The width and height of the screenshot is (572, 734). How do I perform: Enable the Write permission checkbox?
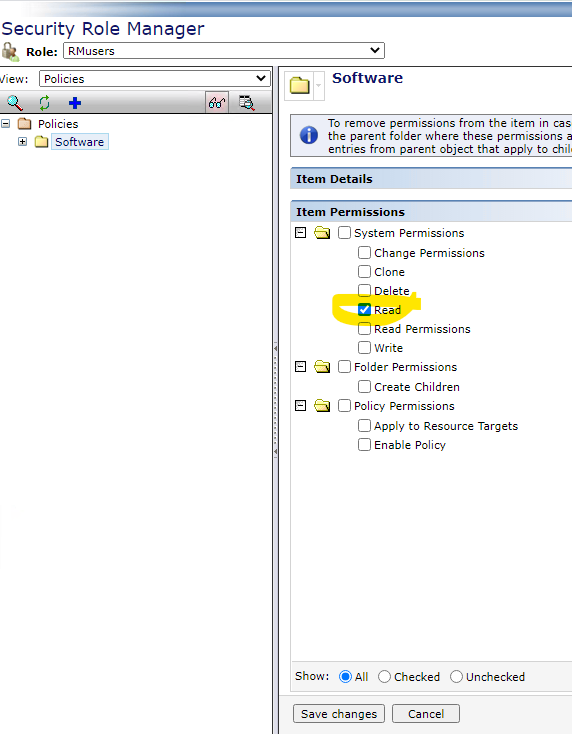(364, 347)
